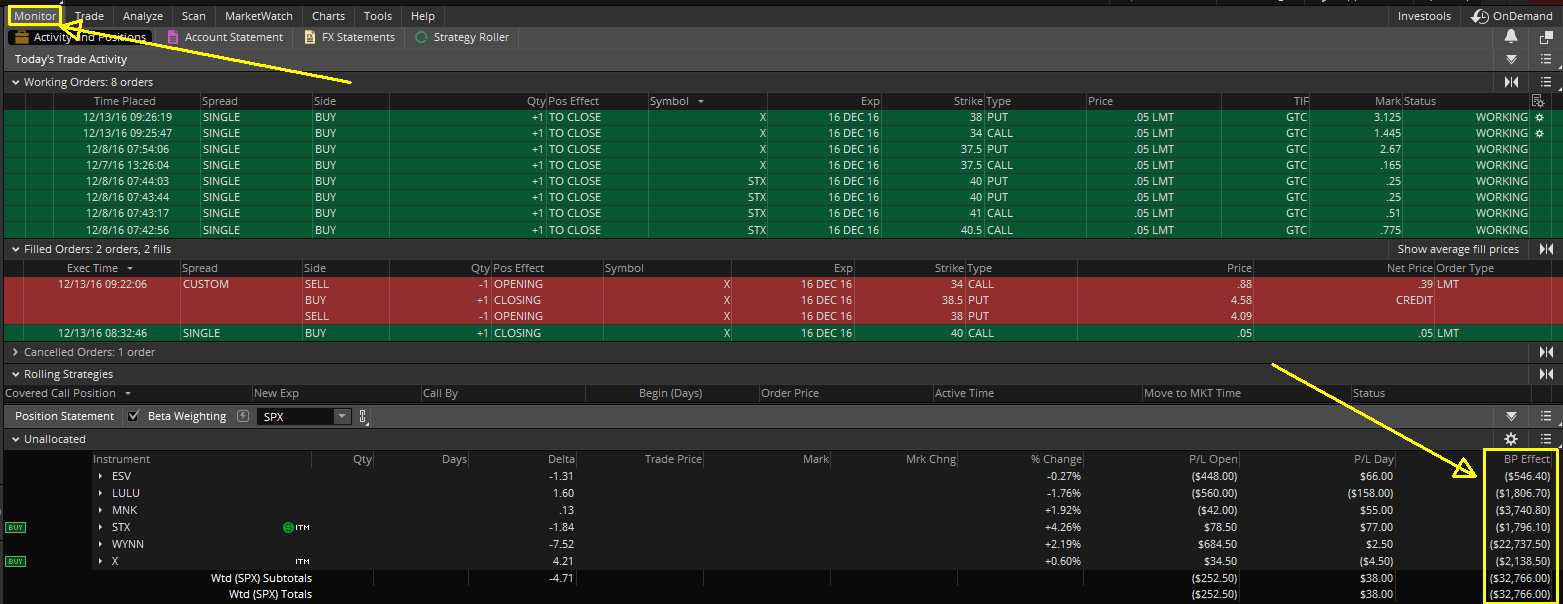Collapse Today's Trade Activity with double-arrow icon

tap(1511, 59)
